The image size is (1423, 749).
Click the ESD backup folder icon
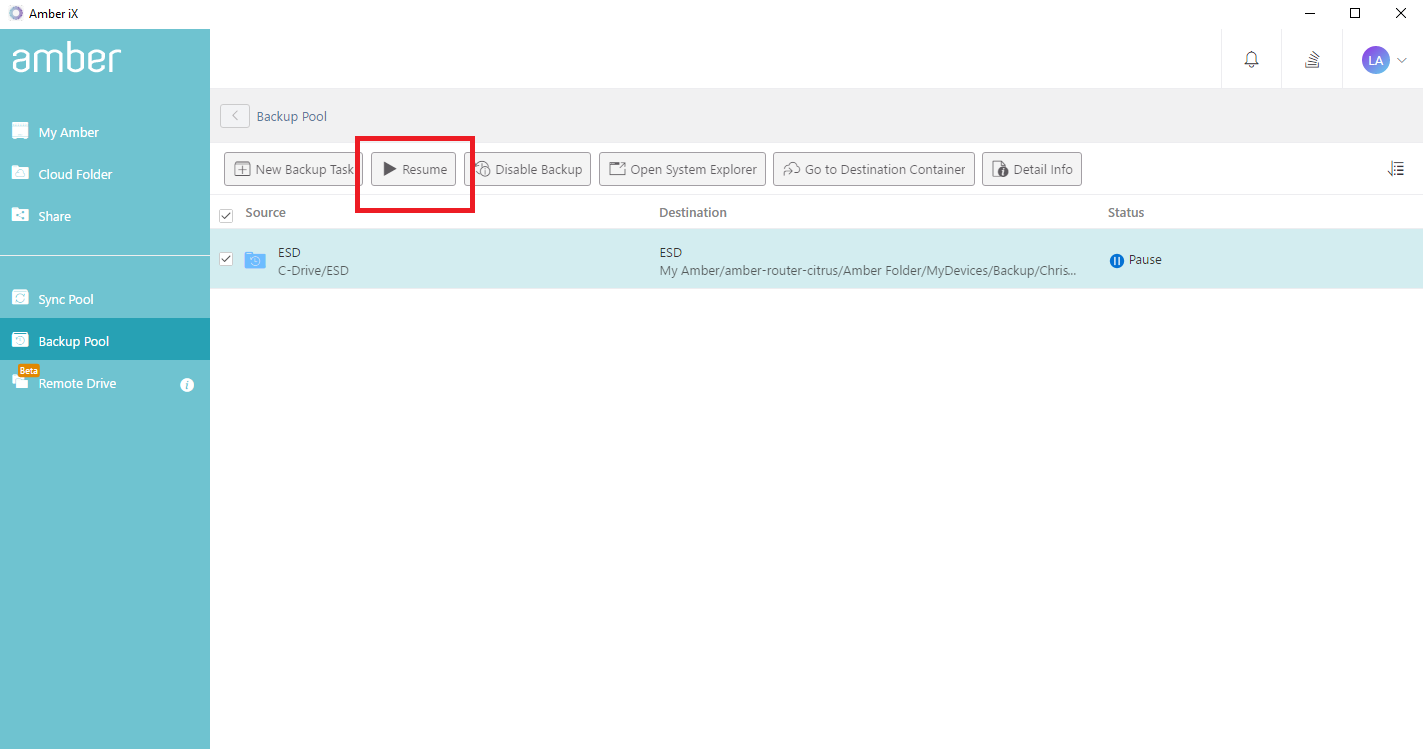tap(255, 259)
